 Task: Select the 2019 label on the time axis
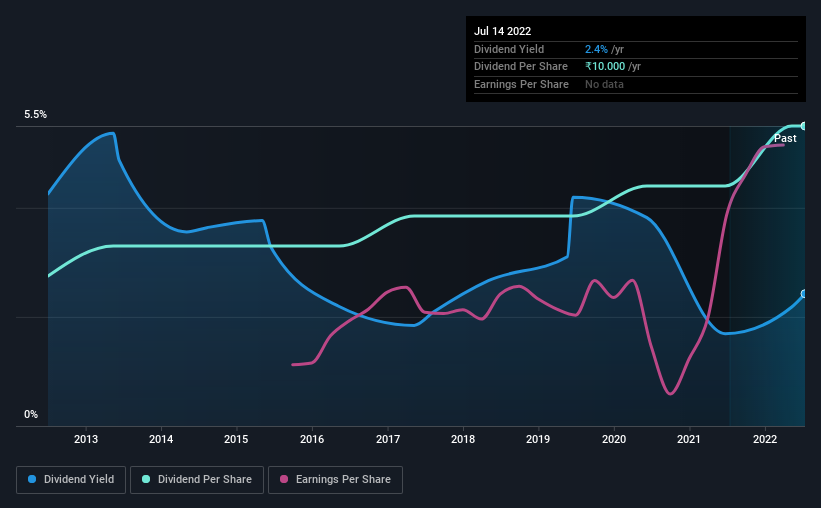[538, 439]
